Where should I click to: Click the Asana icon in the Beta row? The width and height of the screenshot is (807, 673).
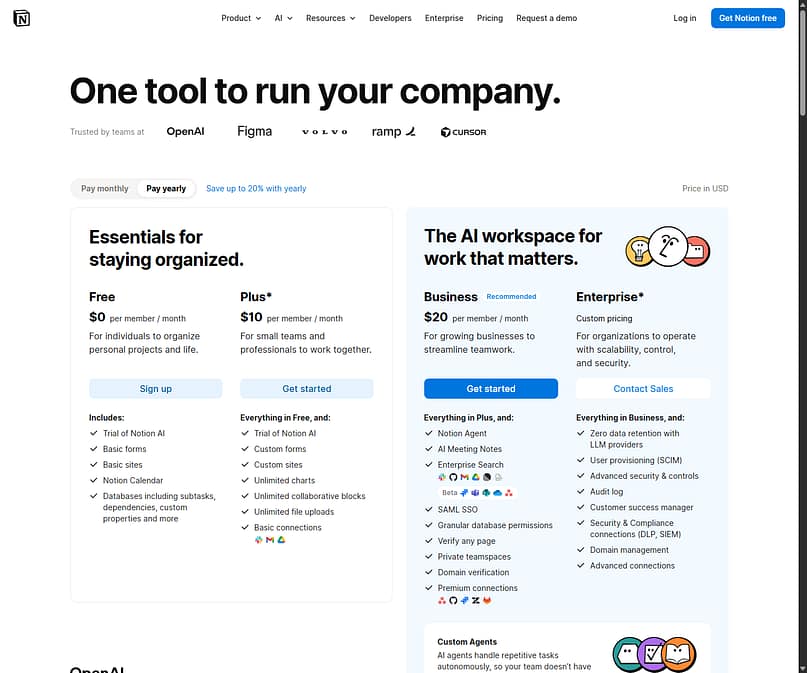508,493
